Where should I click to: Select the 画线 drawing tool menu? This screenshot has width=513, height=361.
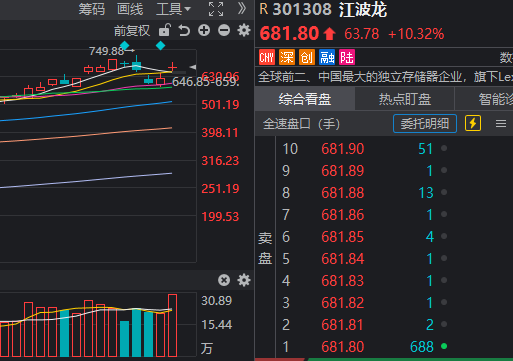(x=130, y=9)
